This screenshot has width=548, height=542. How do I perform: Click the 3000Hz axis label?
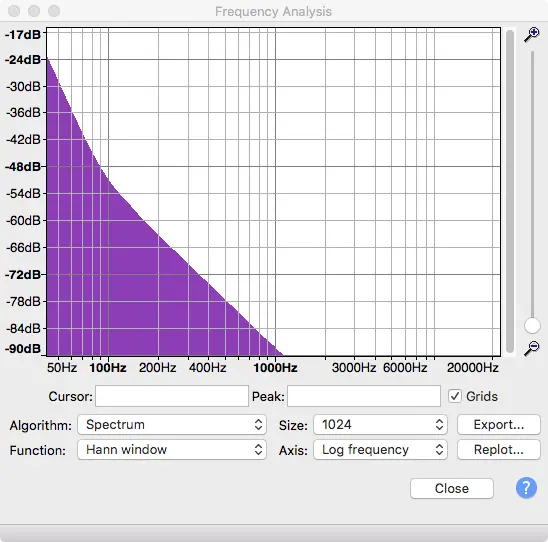click(354, 368)
